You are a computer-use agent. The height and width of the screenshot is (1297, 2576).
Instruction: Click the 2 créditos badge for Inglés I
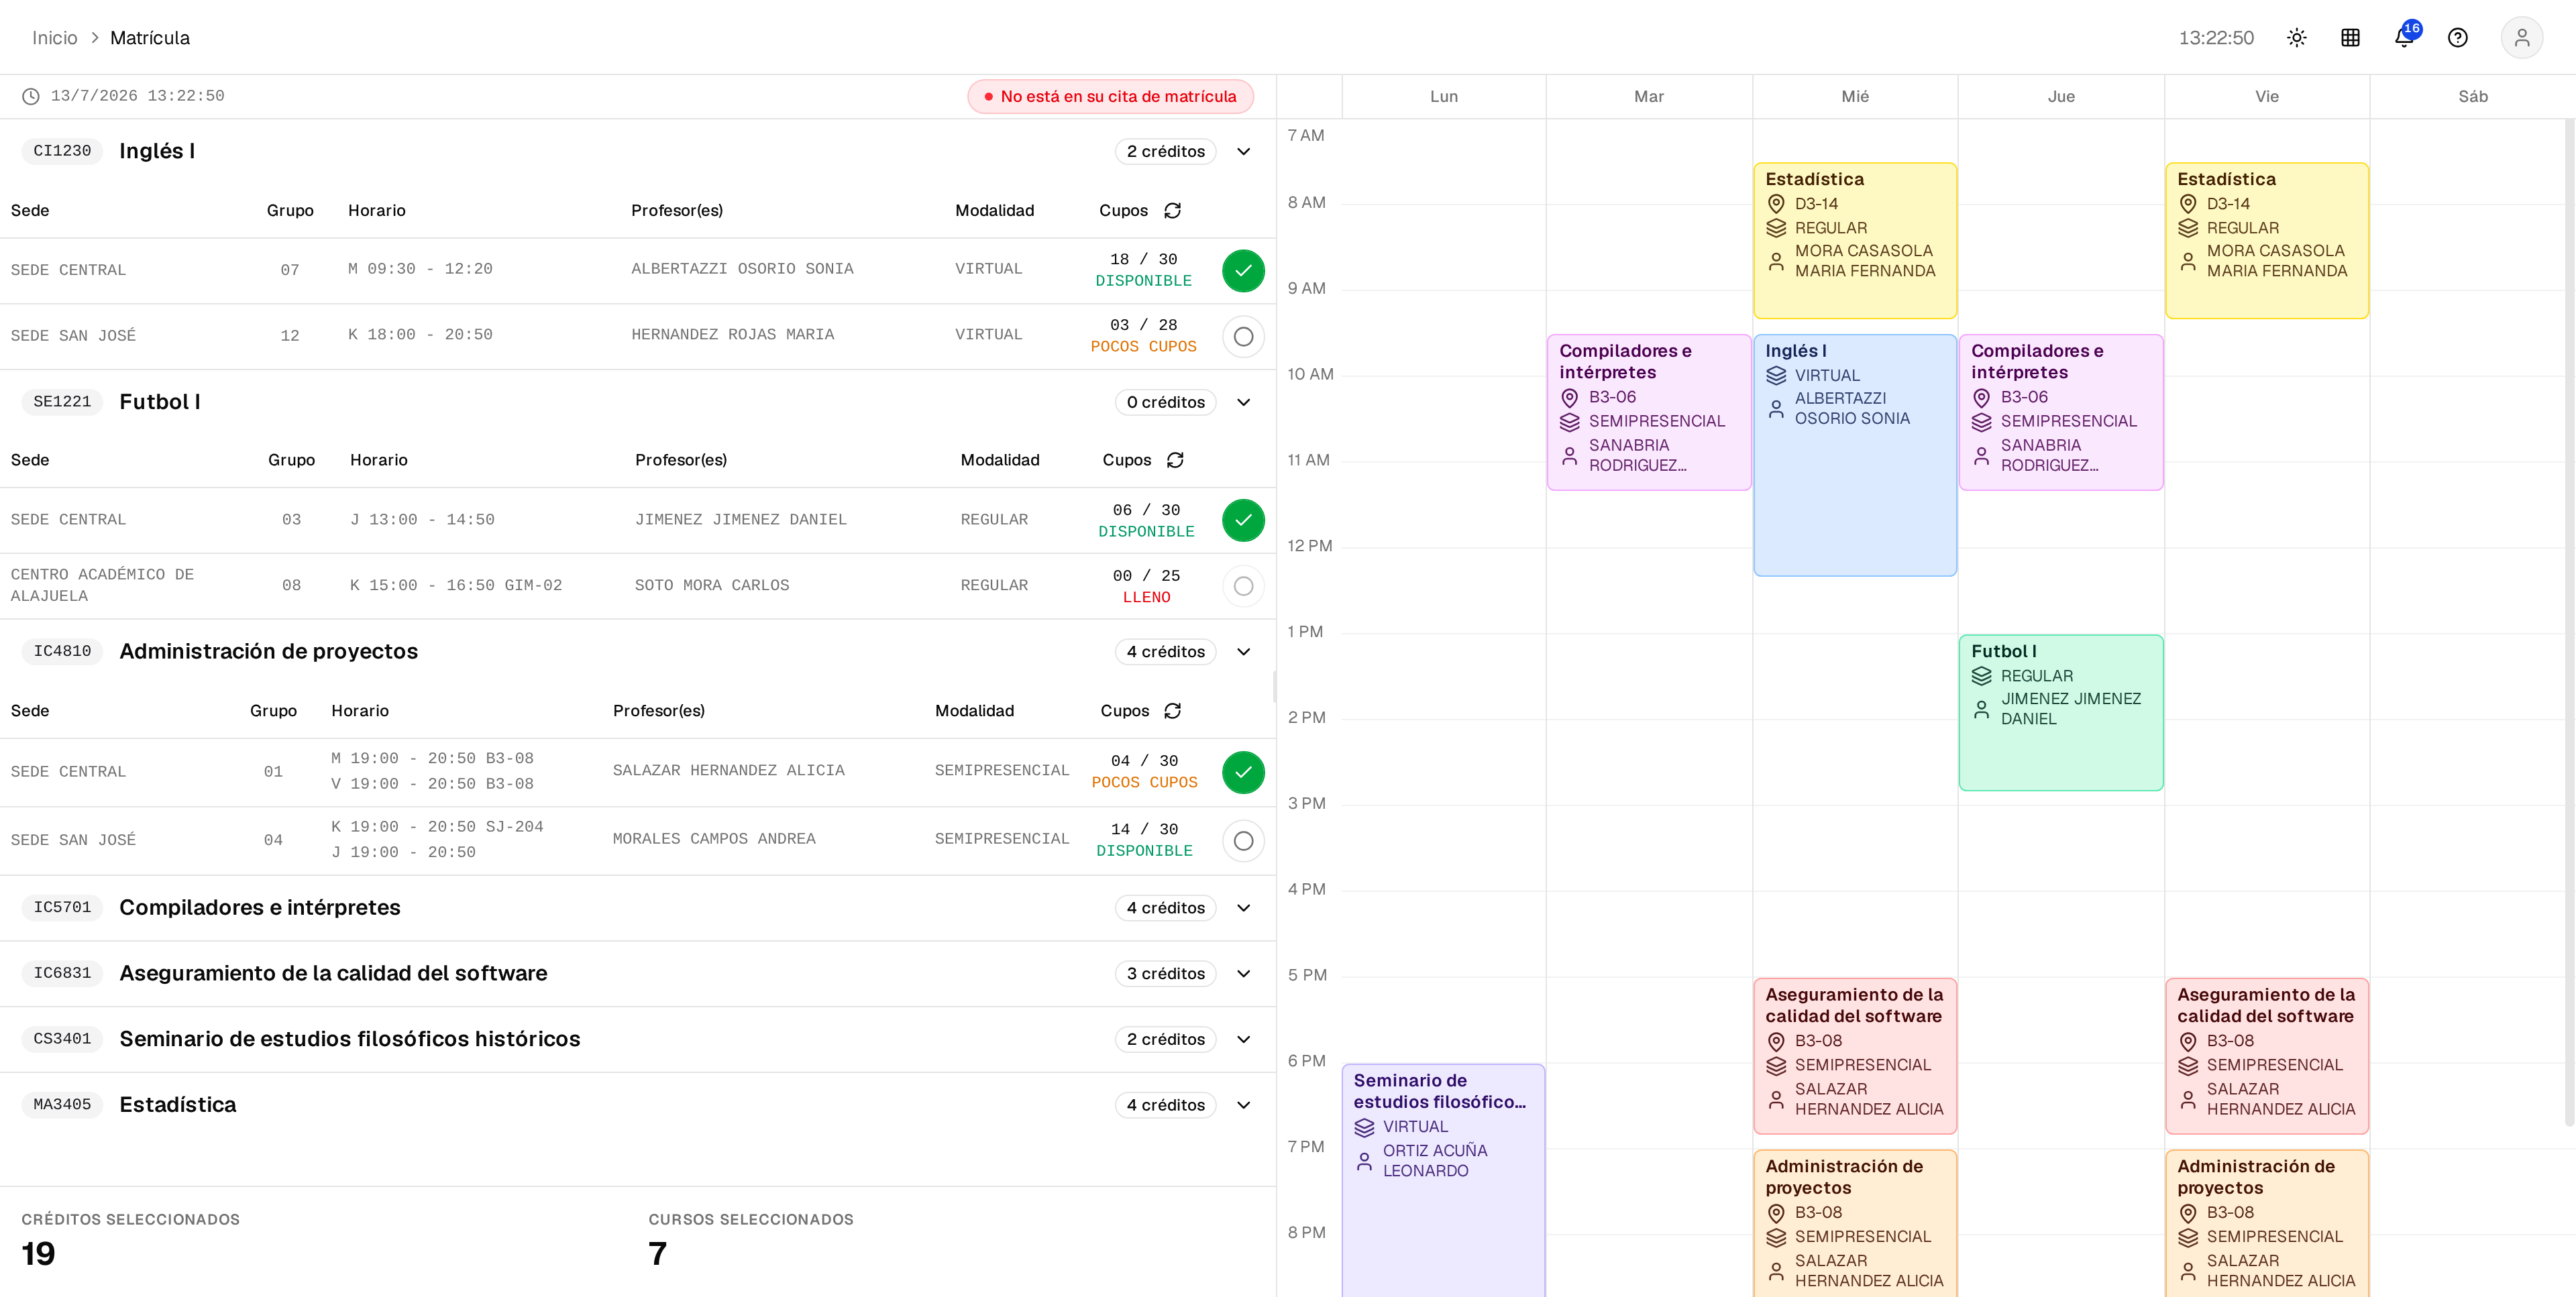pos(1165,152)
